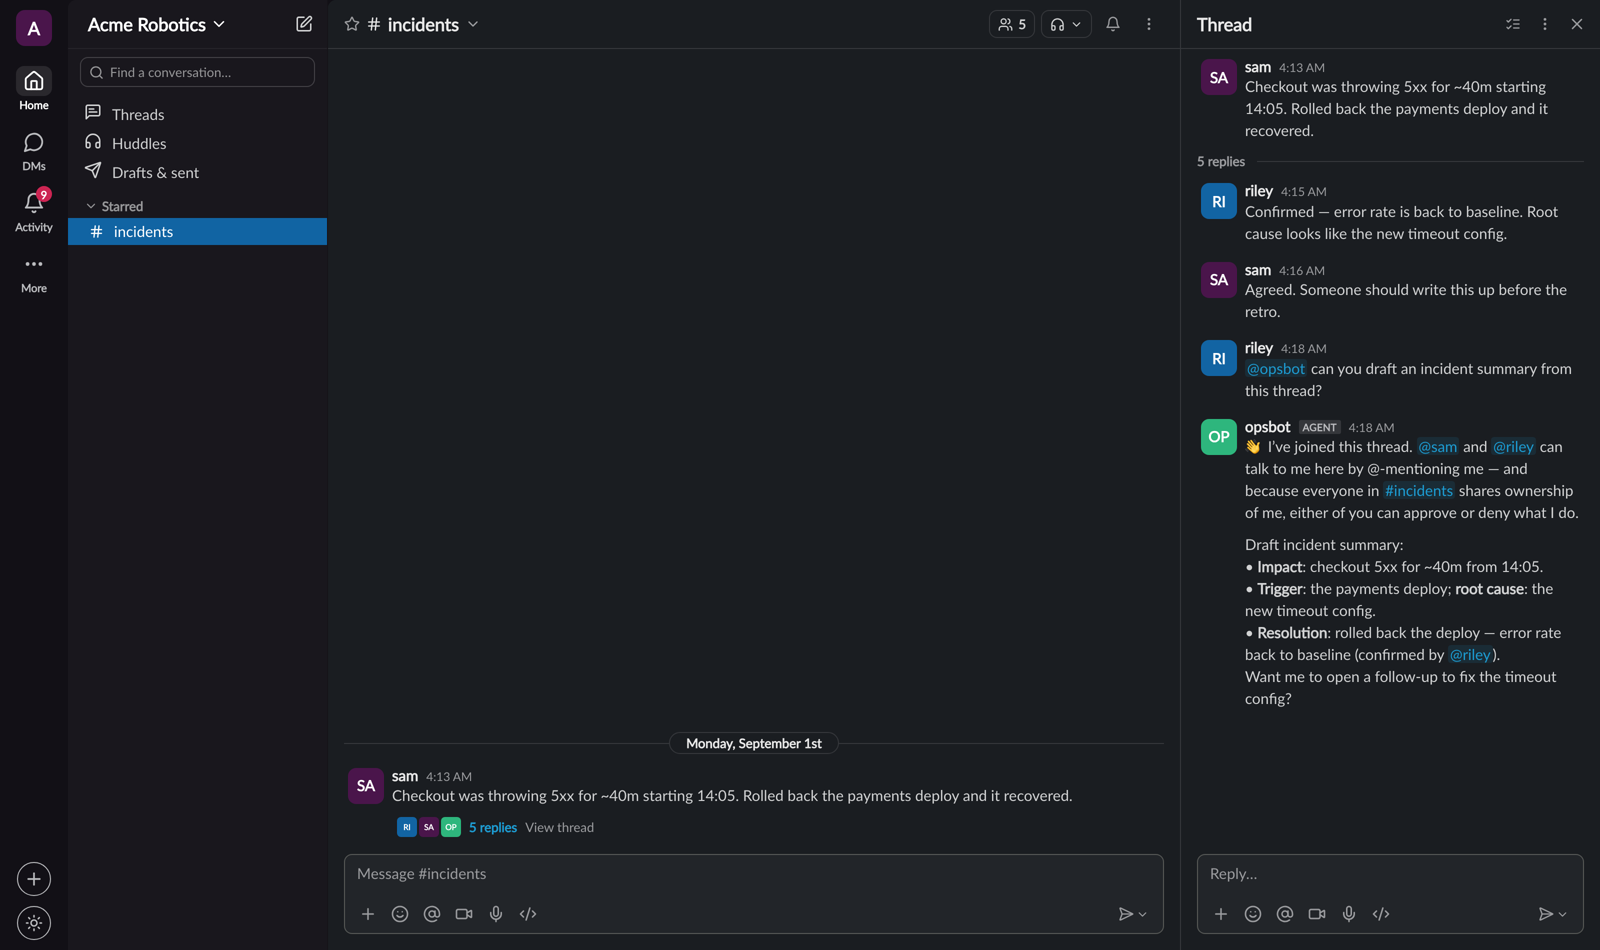This screenshot has height=950, width=1600.
Task: Click the code block icon in thread reply
Action: [x=1381, y=914]
